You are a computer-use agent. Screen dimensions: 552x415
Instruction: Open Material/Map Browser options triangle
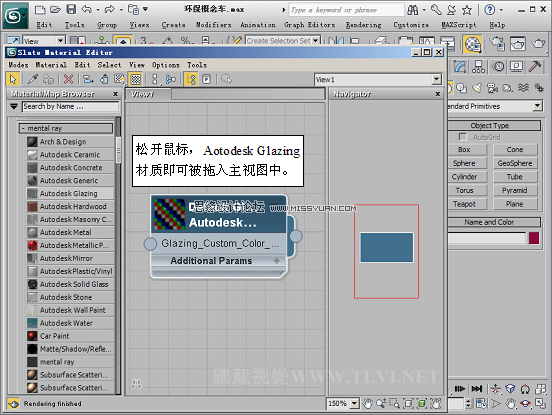14,106
